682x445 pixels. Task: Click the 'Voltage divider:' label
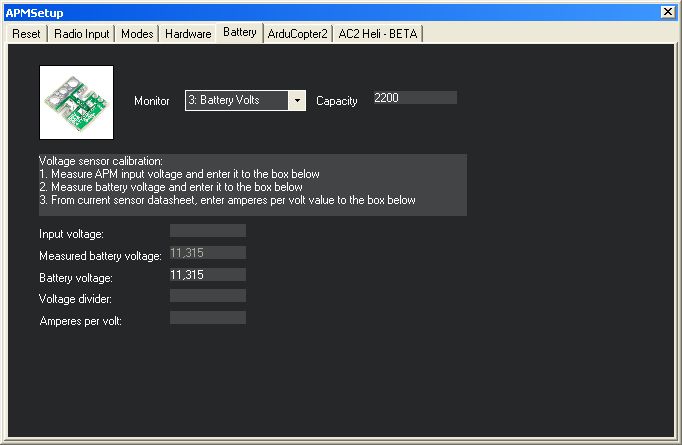point(75,299)
